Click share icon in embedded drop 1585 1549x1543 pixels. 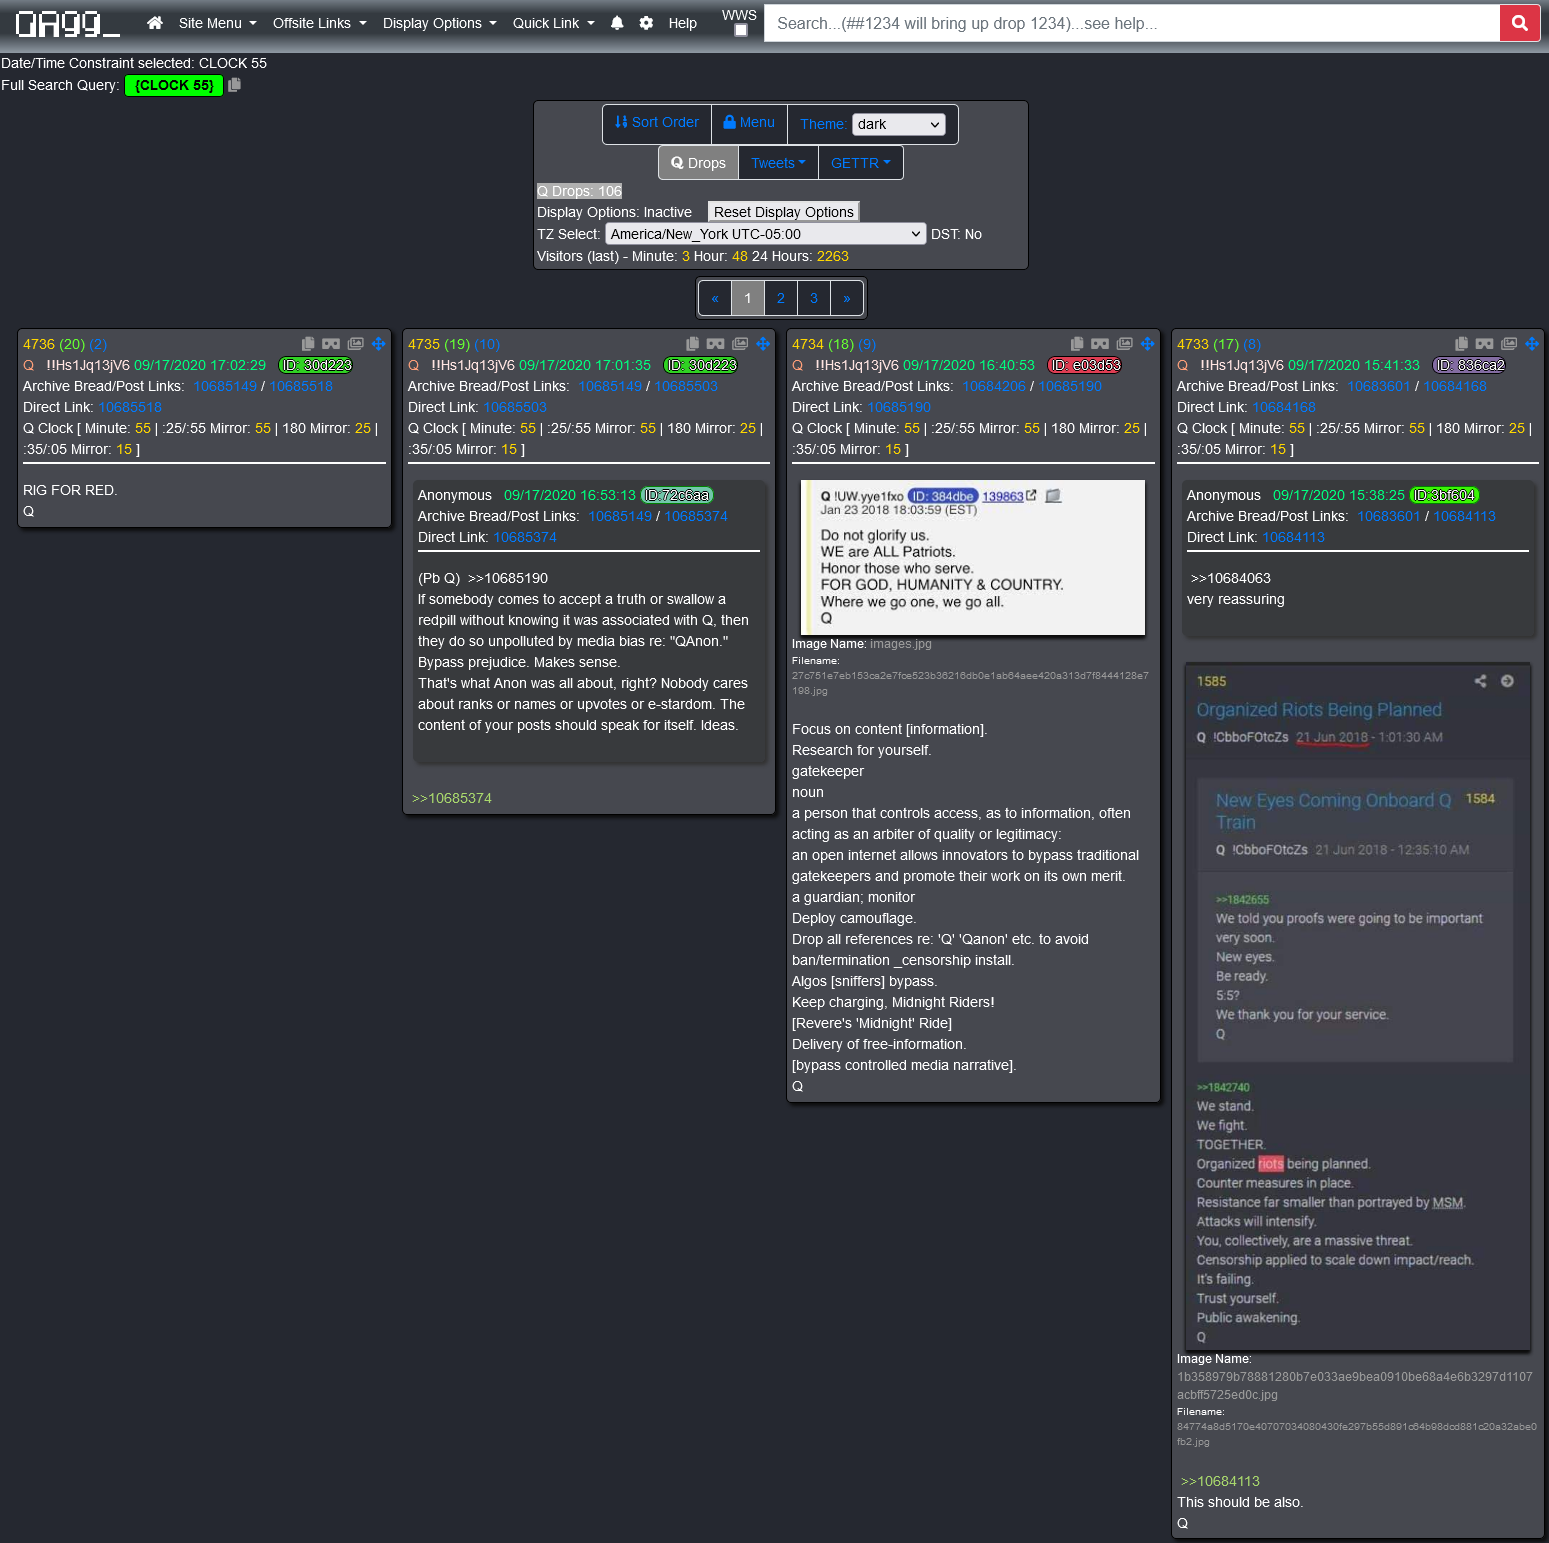coord(1480,681)
